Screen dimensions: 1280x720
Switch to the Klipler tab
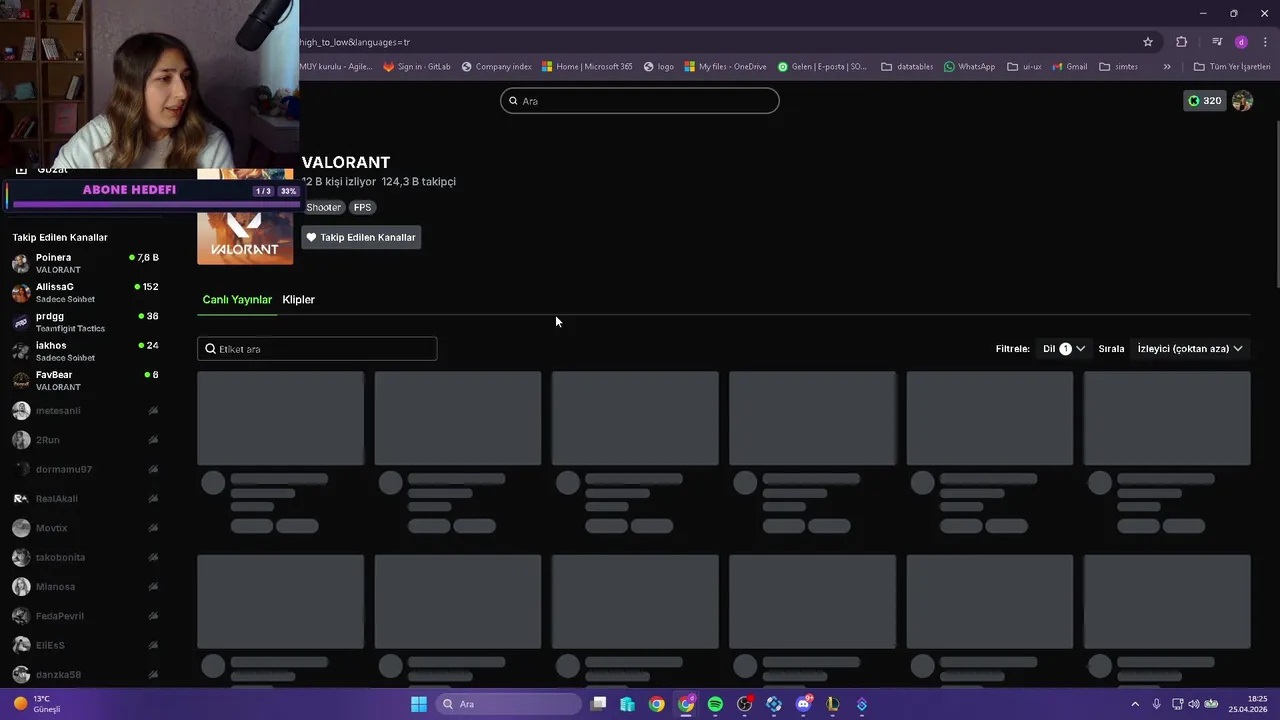298,299
